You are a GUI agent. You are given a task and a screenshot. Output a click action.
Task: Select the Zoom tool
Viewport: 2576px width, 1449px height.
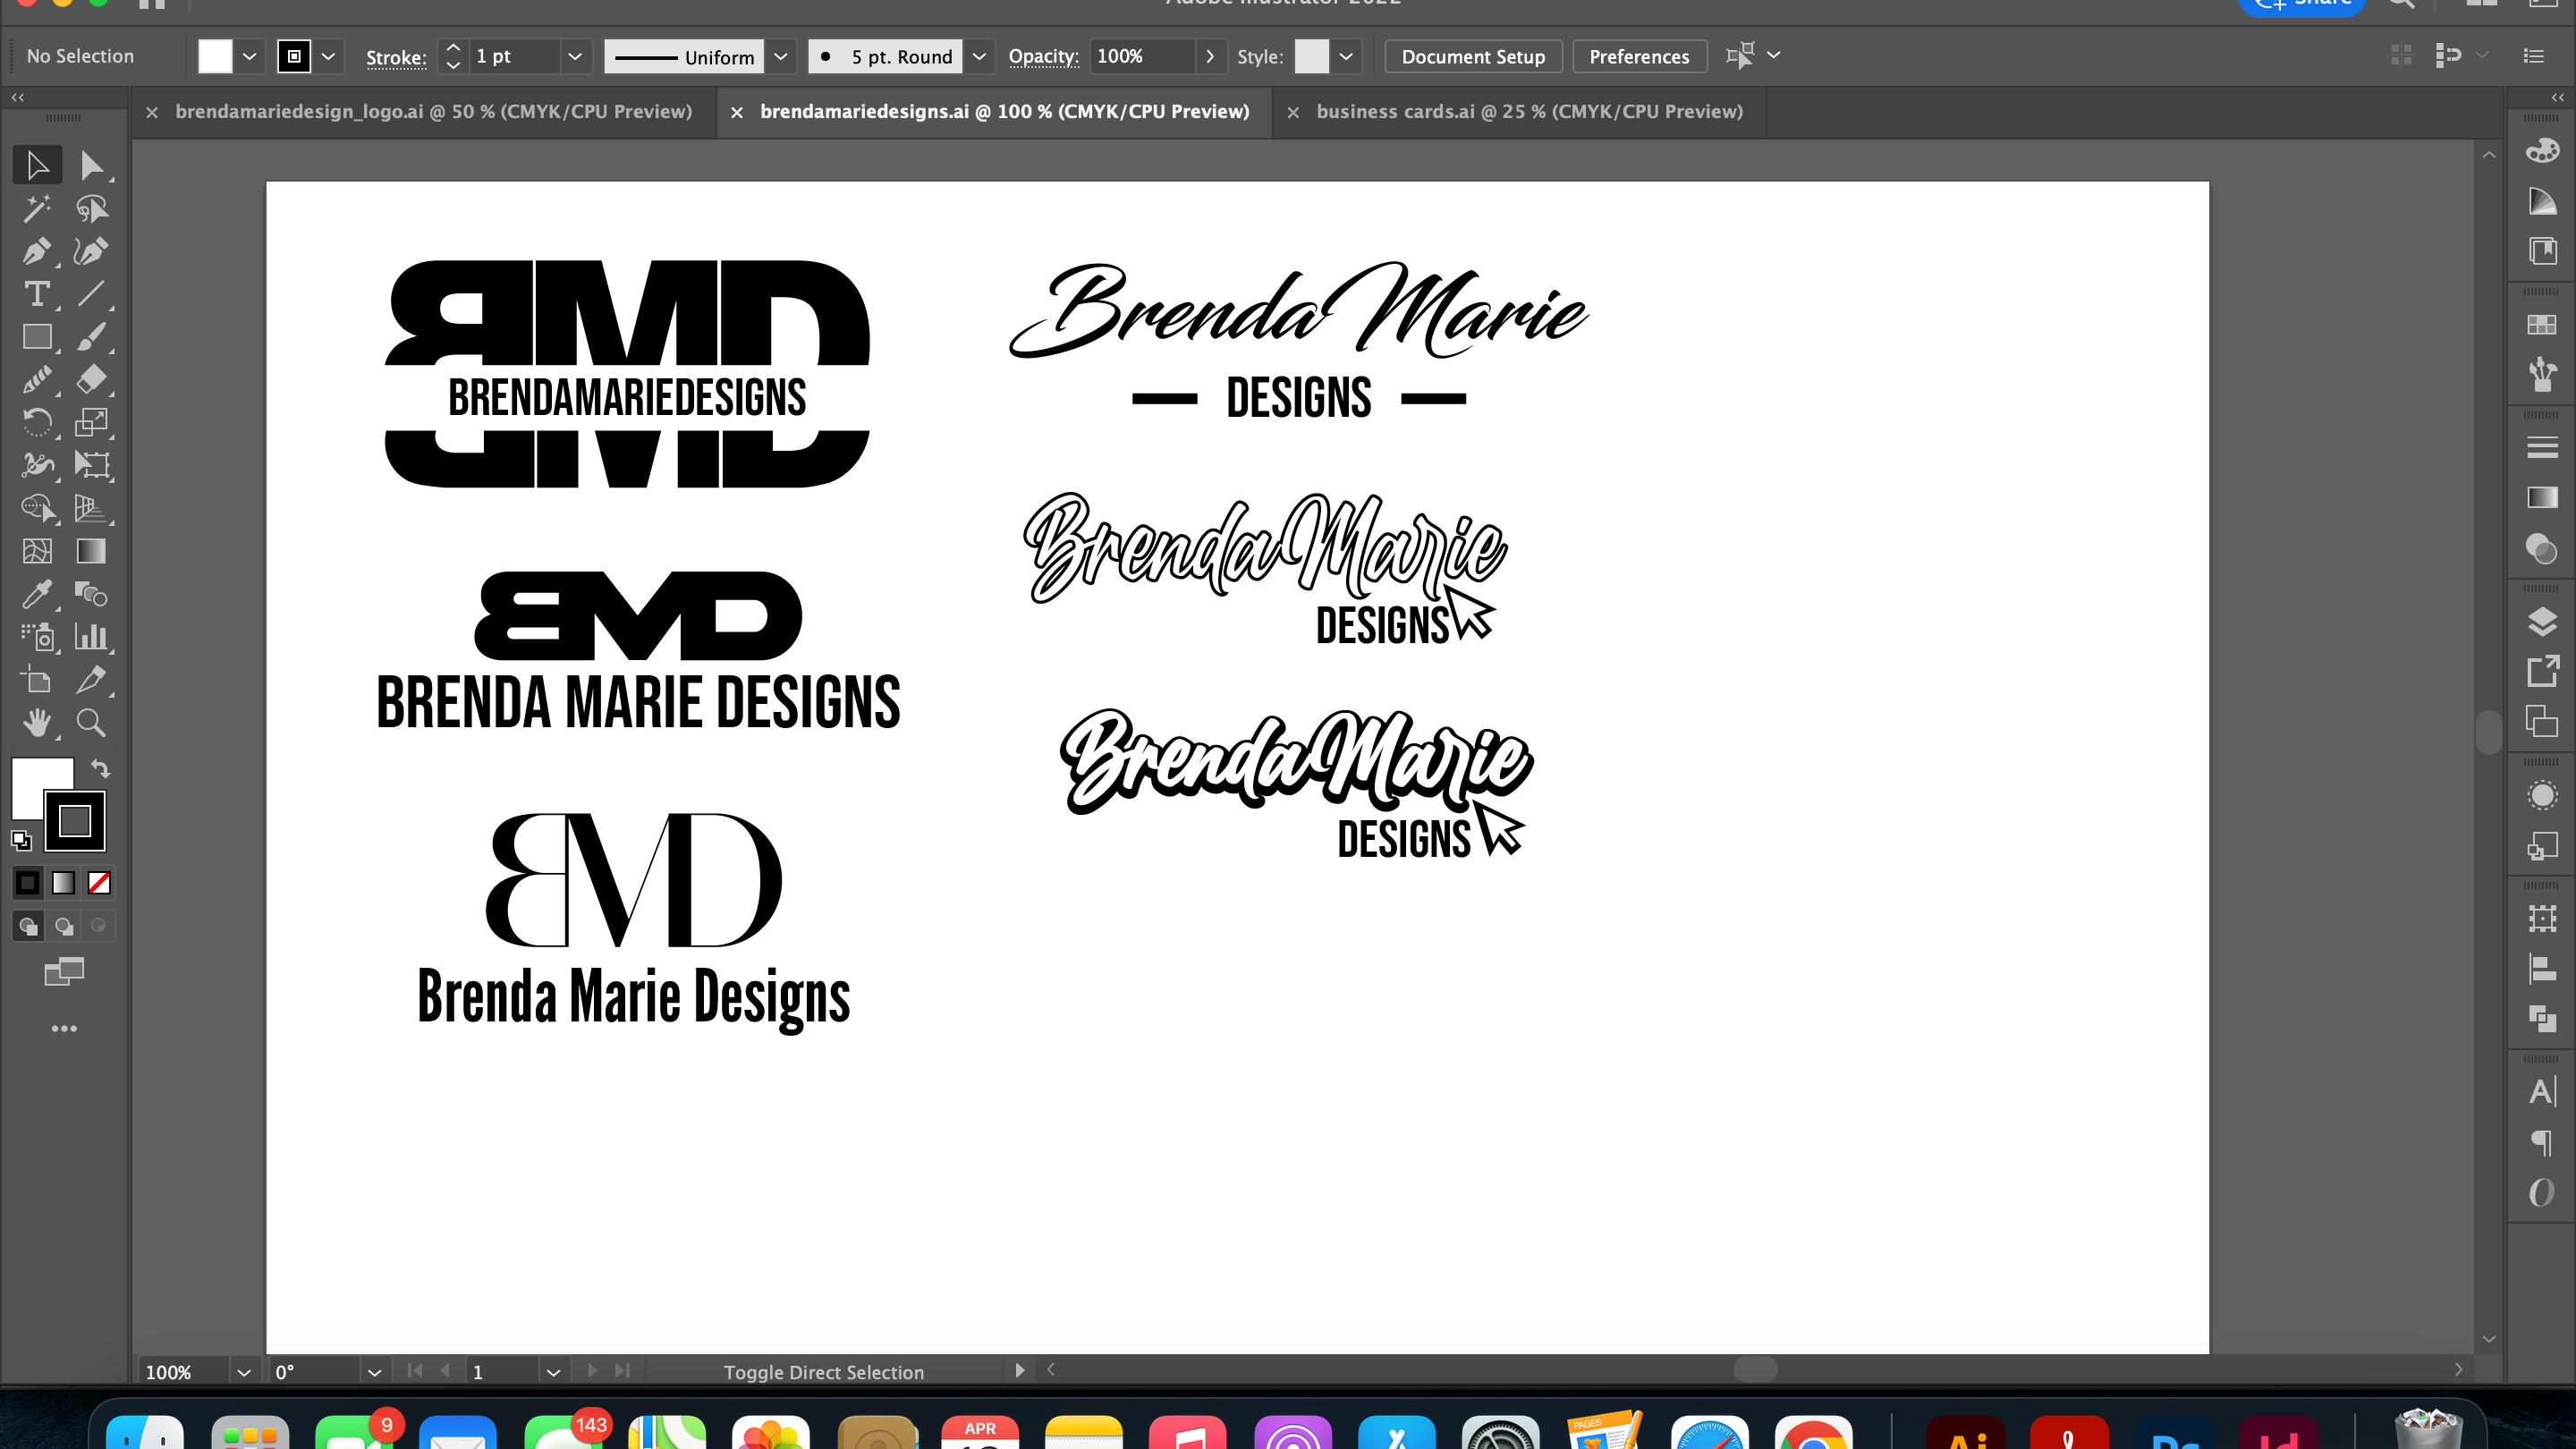tap(91, 723)
